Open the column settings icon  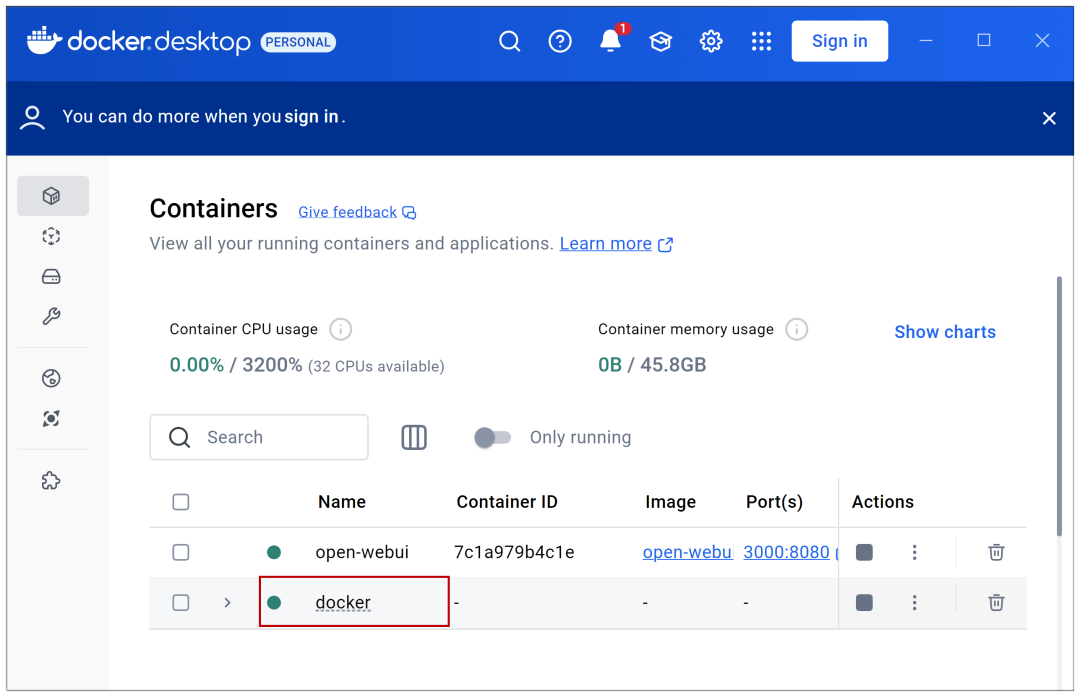coord(414,437)
